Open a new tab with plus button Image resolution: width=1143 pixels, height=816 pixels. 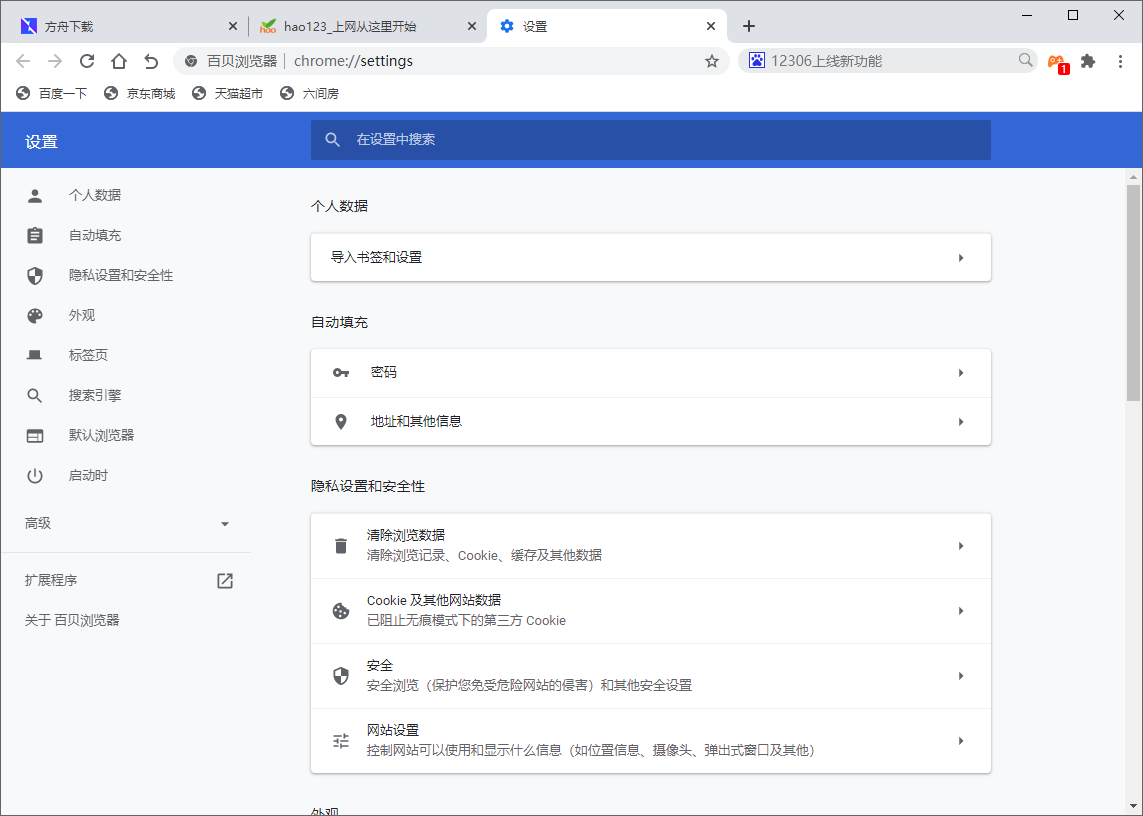(749, 26)
